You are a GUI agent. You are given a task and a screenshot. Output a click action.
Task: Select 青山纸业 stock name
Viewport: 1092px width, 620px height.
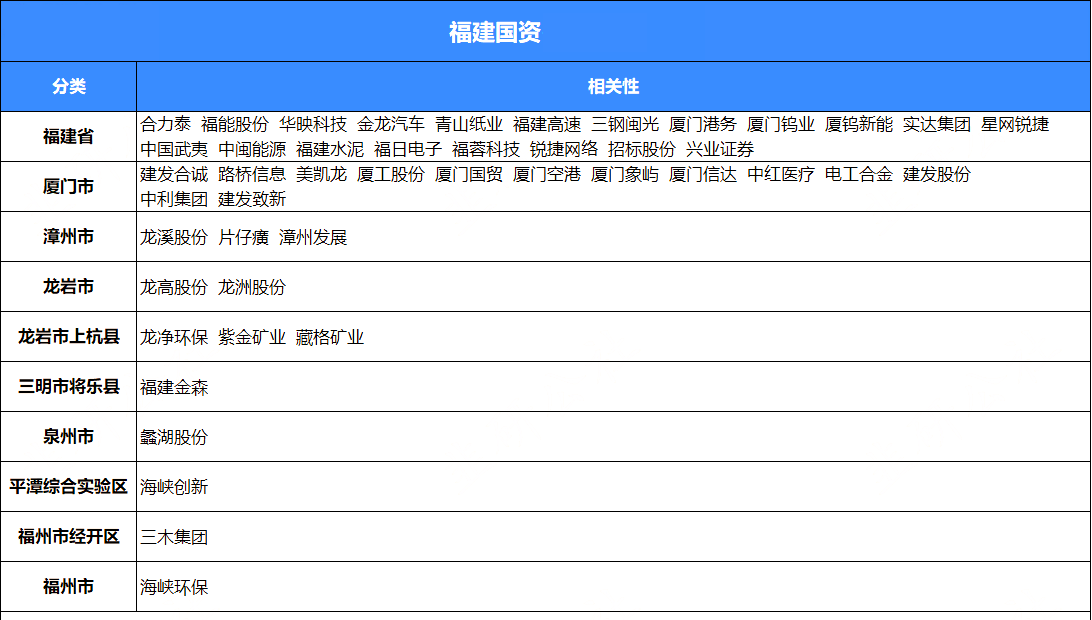(x=469, y=125)
